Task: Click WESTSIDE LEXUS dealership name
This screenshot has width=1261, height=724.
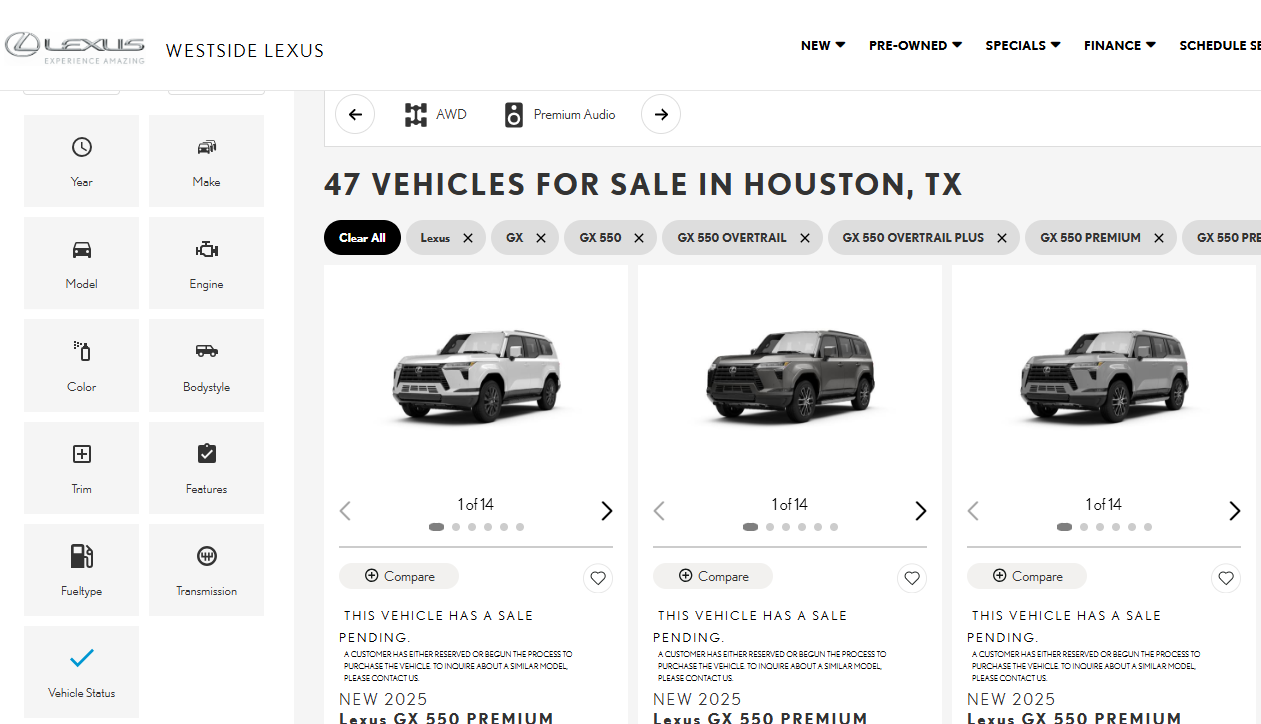Action: (x=245, y=51)
